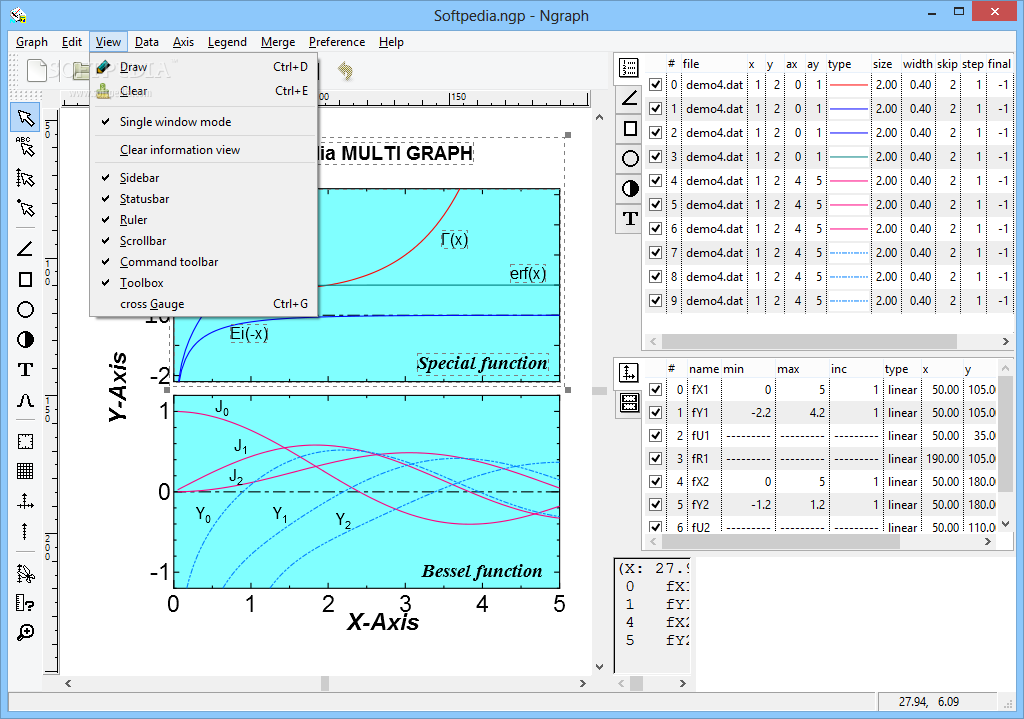Screen dimensions: 1024x719
Task: Select the line drawing tool in toolbox
Action: click(25, 249)
